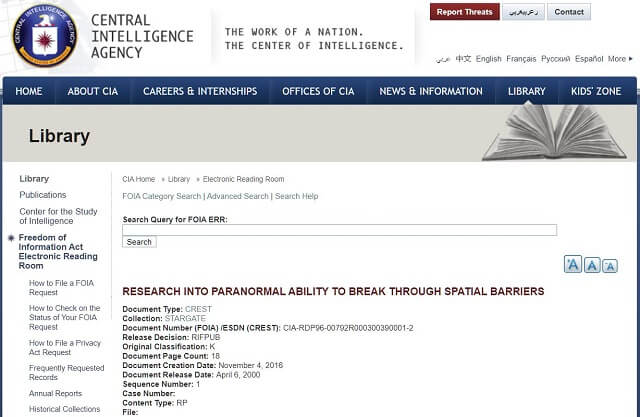The image size is (640, 417).
Task: Click the Search button
Action: click(x=139, y=242)
